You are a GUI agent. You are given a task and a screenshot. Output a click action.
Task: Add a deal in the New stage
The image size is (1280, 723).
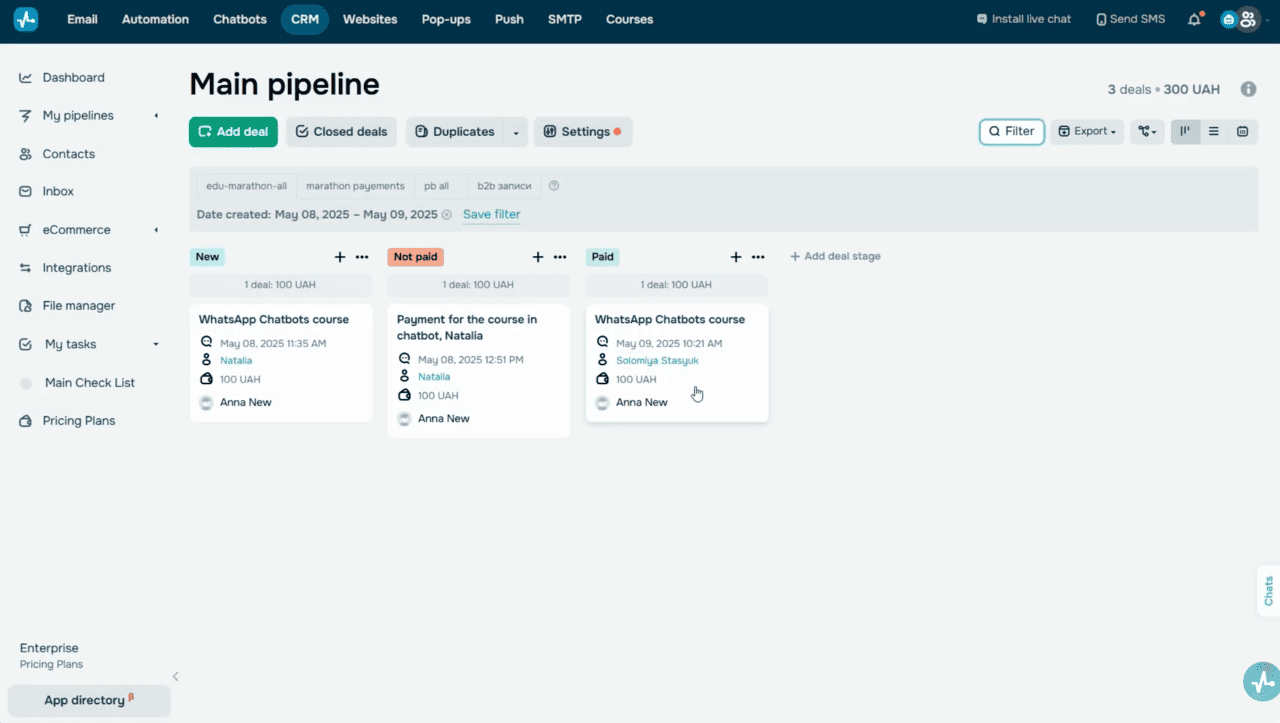pyautogui.click(x=340, y=257)
